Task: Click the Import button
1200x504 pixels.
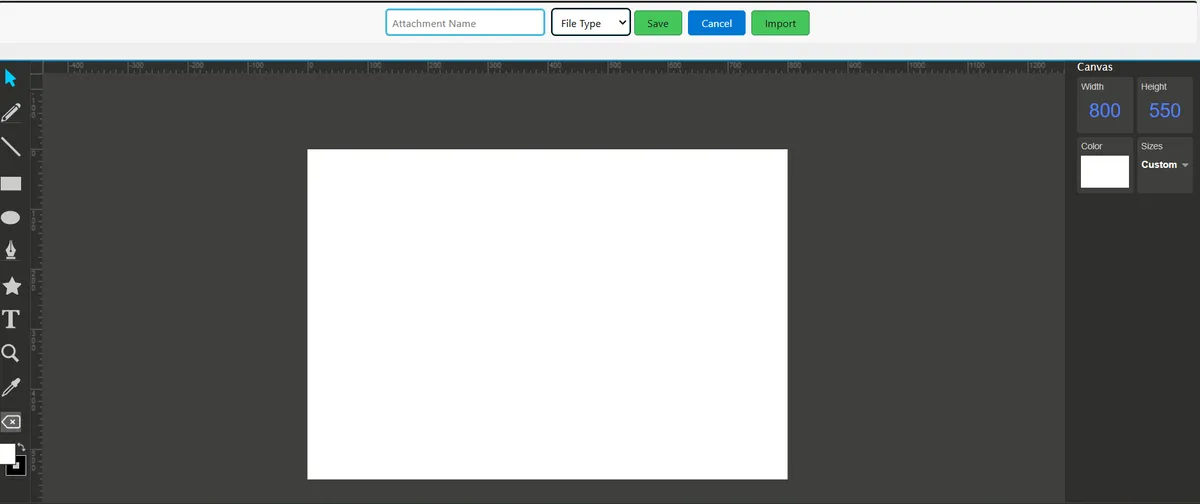Action: click(780, 23)
